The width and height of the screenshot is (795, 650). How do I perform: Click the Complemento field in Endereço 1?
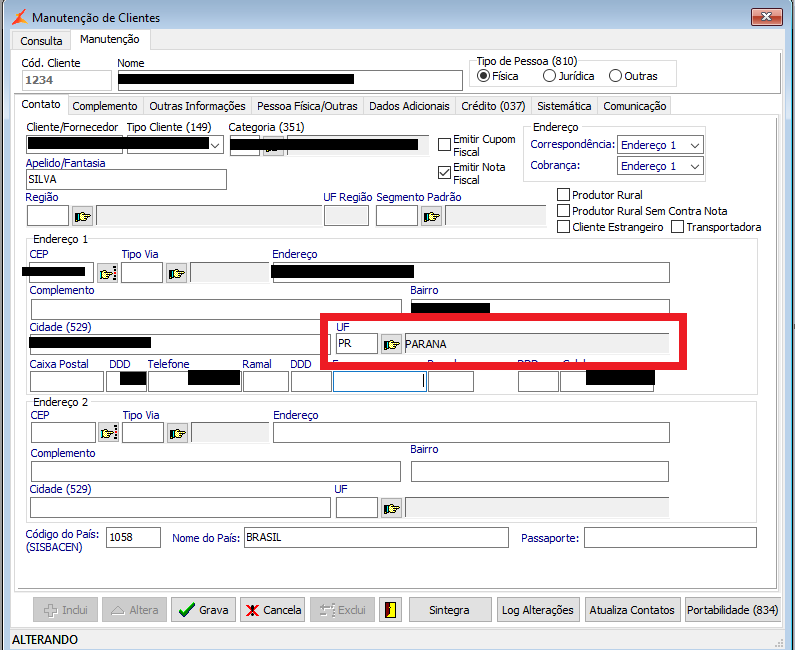coord(216,309)
